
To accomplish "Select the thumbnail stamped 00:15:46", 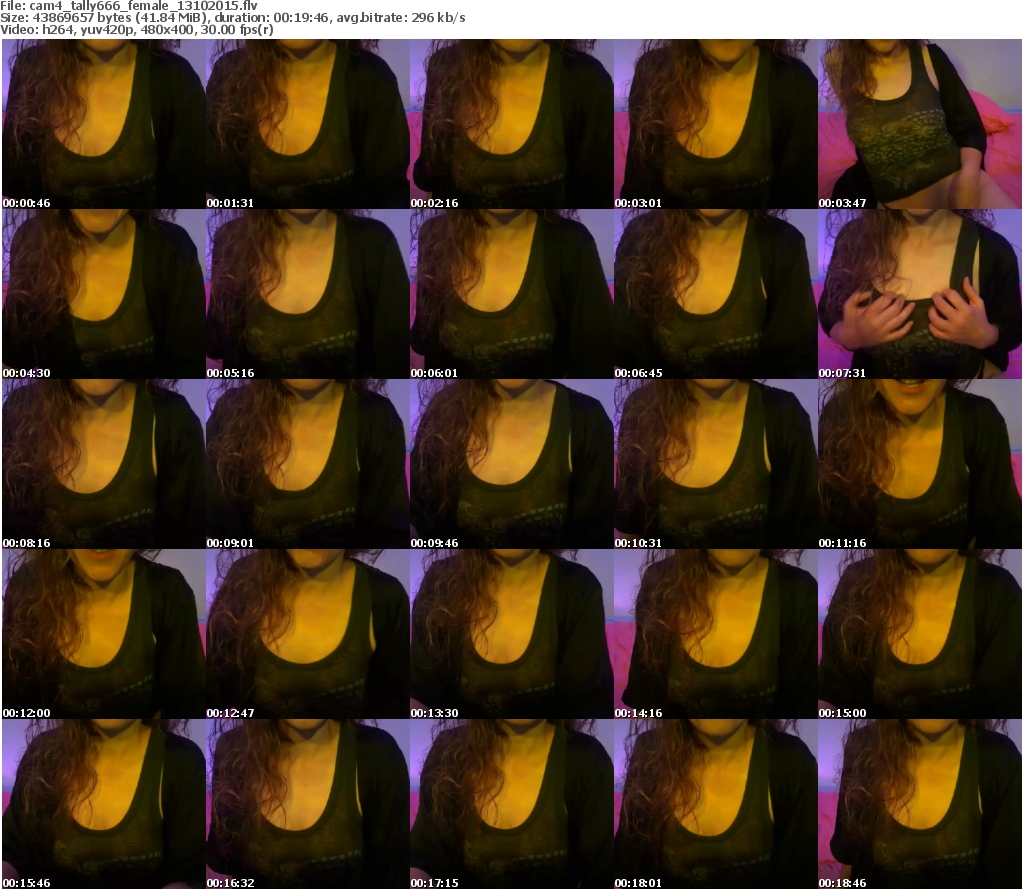I will coord(104,804).
